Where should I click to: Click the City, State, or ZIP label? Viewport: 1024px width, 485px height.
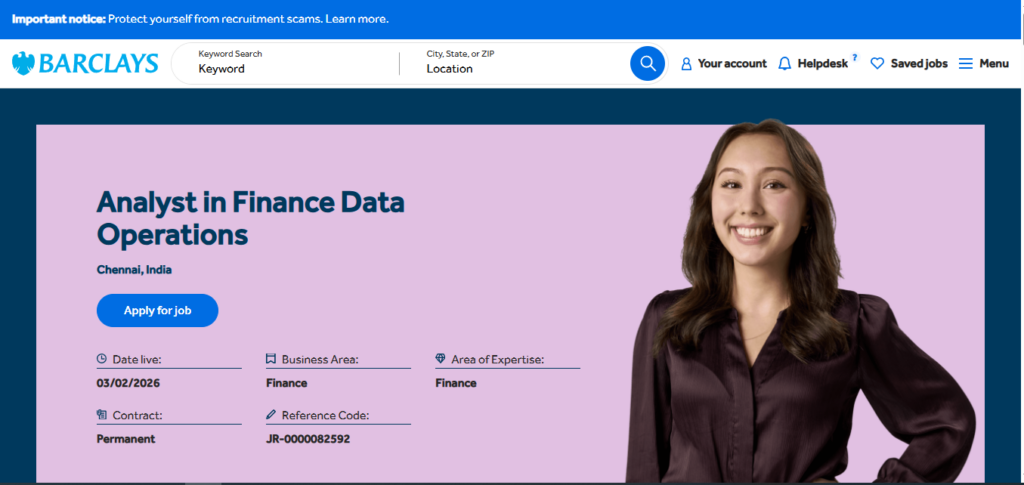coord(460,54)
